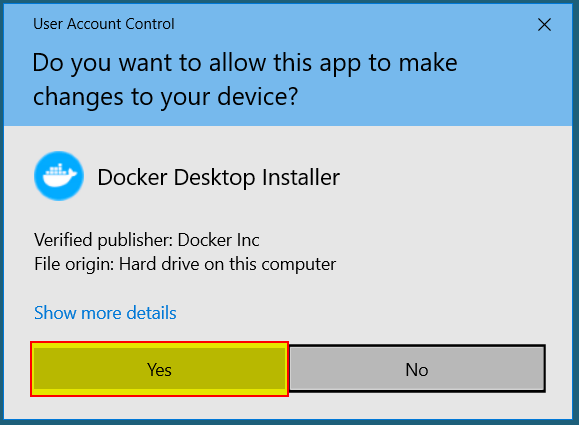579x425 pixels.
Task: Click the File origin label text
Action: (x=74, y=265)
